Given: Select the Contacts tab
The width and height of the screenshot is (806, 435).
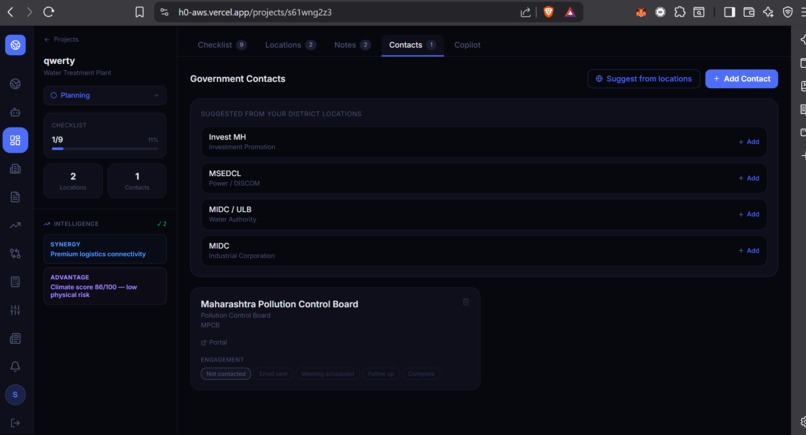Looking at the screenshot, I should pyautogui.click(x=412, y=45).
